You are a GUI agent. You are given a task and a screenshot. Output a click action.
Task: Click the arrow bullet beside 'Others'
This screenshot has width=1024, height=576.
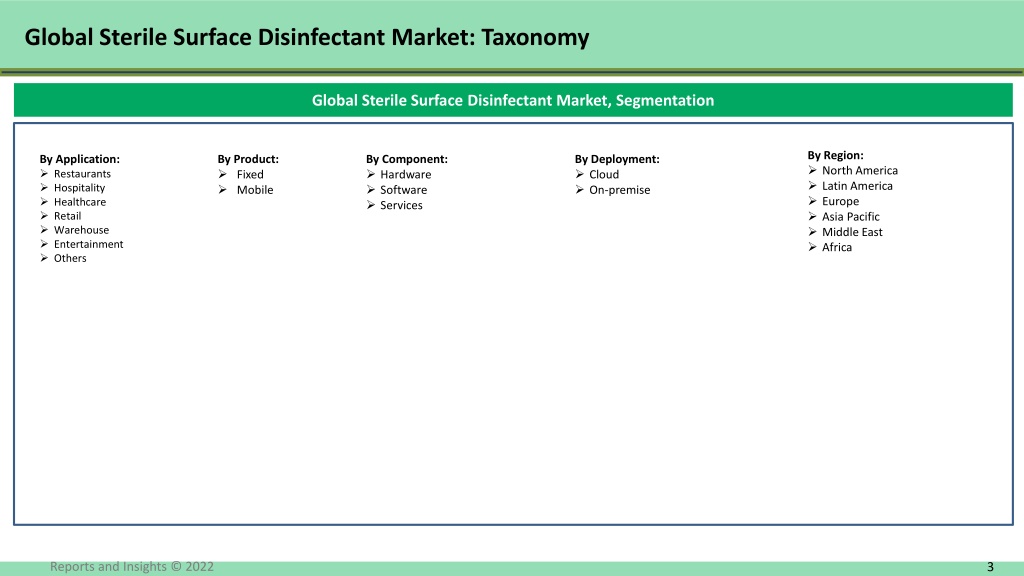point(44,258)
